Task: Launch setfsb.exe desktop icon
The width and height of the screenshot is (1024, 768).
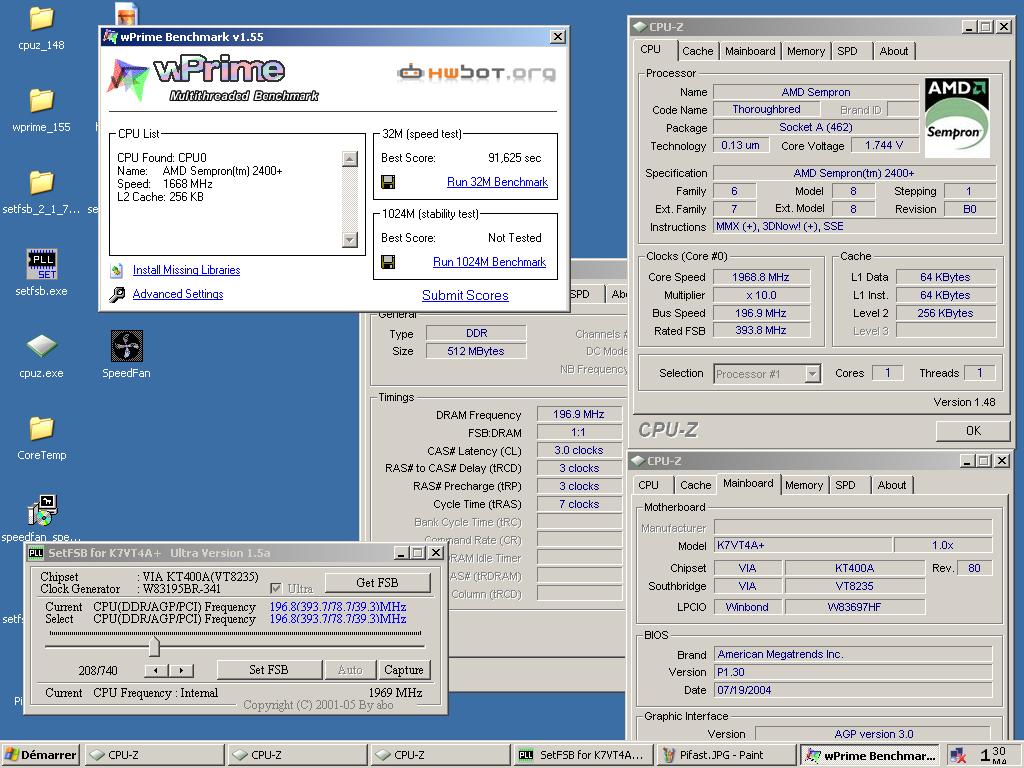Action: pos(42,264)
